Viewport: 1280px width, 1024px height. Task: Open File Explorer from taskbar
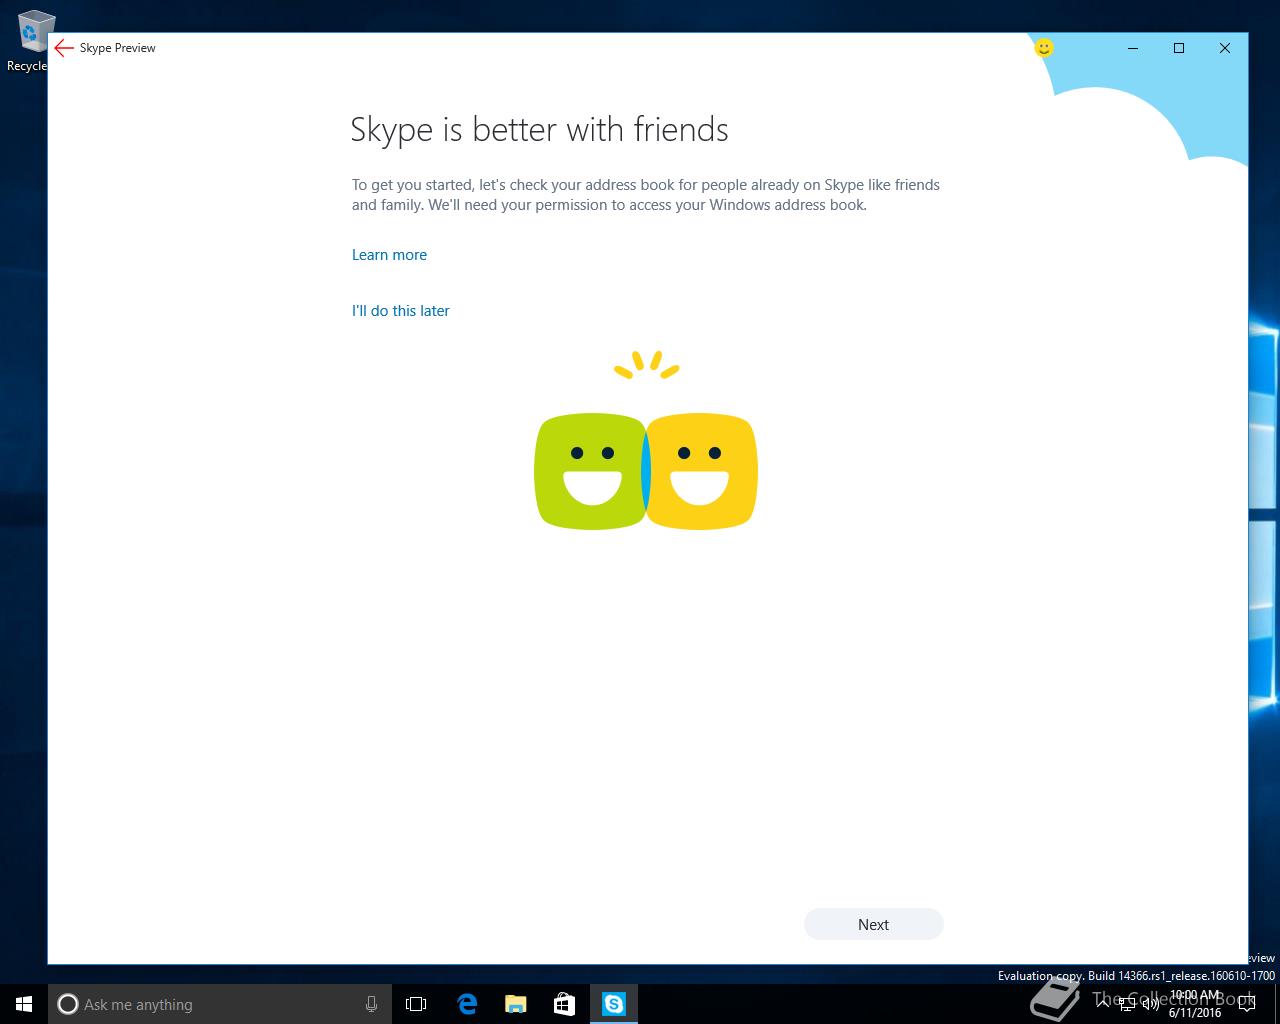pos(516,1004)
